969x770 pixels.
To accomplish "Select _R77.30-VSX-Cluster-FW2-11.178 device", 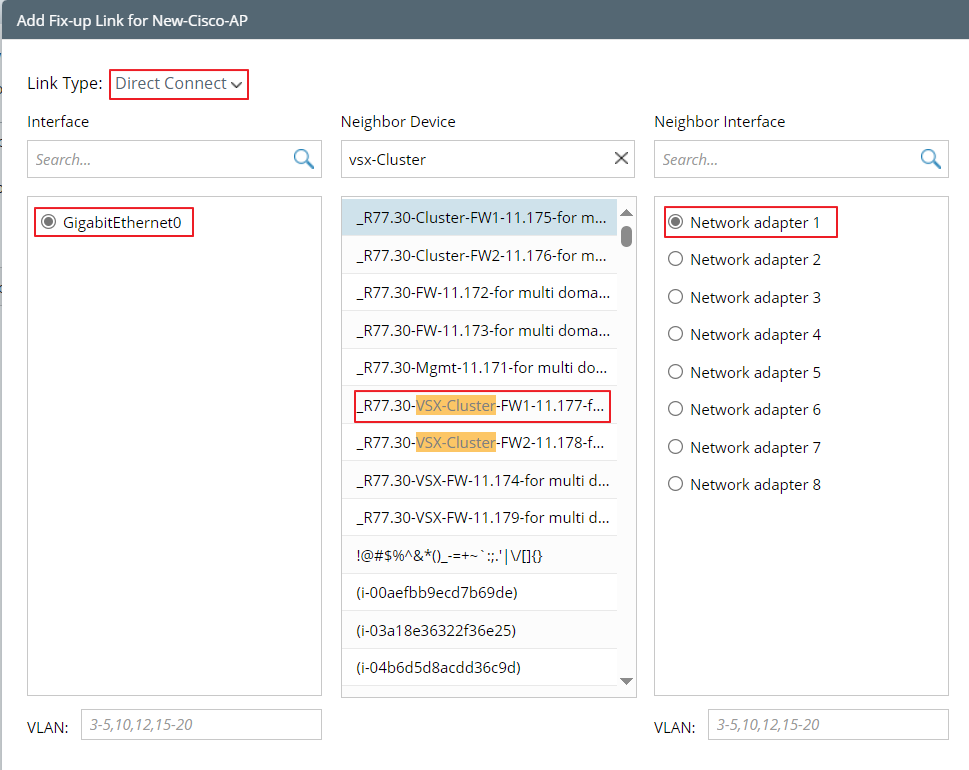I will (x=482, y=443).
